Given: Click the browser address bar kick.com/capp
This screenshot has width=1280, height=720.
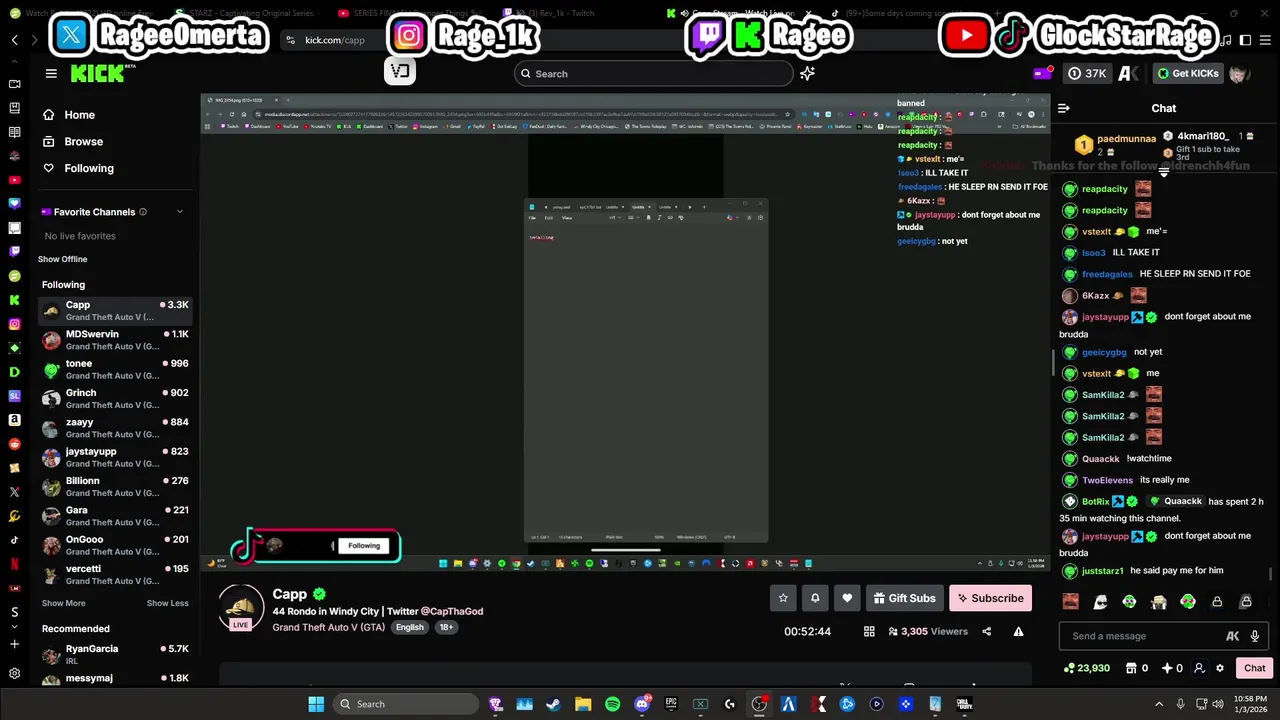Looking at the screenshot, I should pos(333,40).
